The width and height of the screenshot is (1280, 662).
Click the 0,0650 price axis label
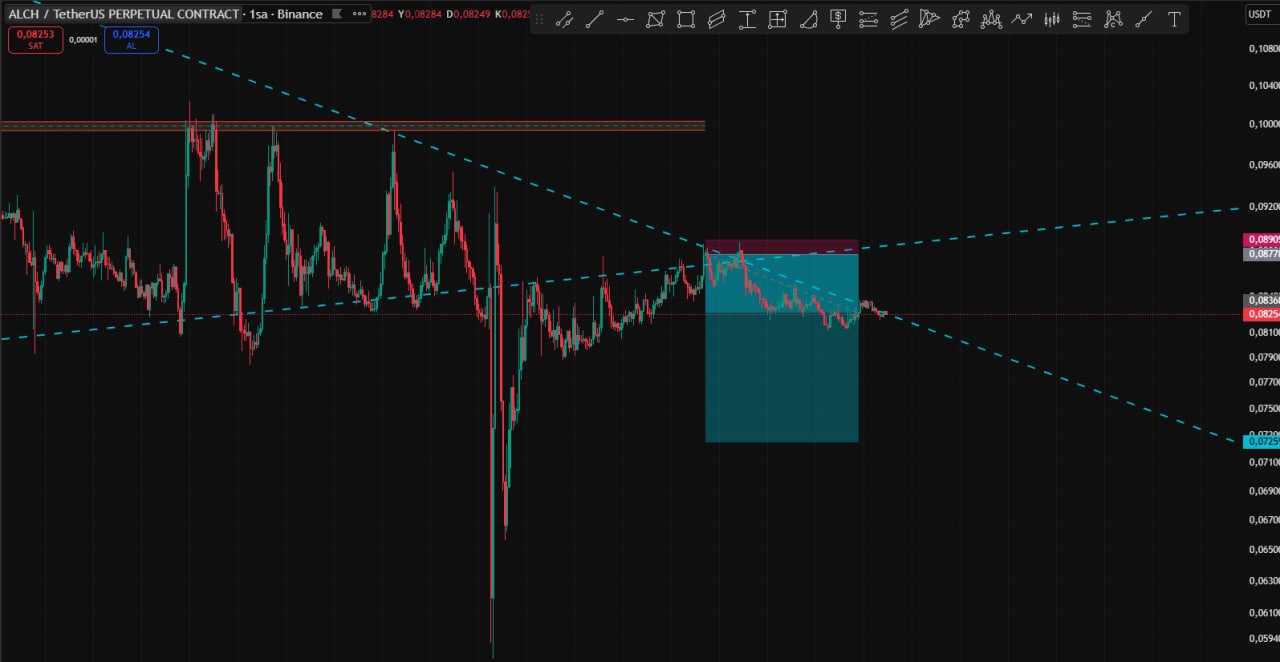coord(1264,549)
